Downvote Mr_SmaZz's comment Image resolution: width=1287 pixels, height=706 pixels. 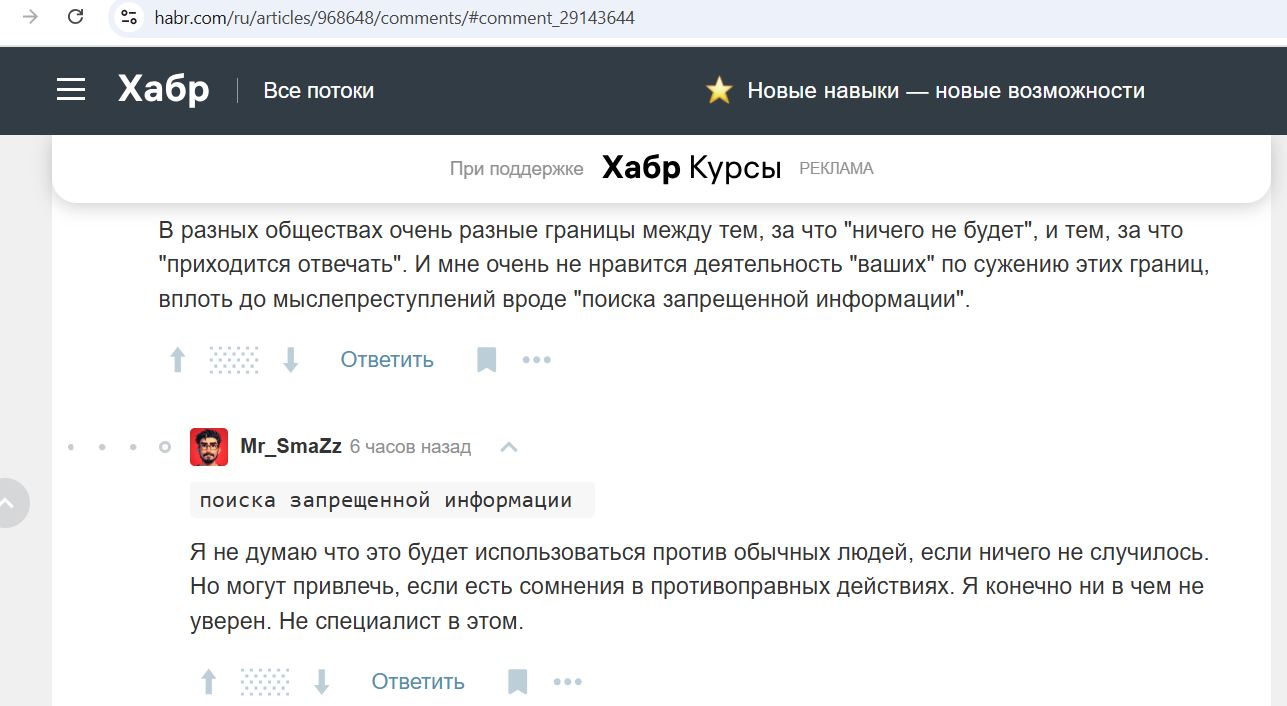click(x=322, y=682)
